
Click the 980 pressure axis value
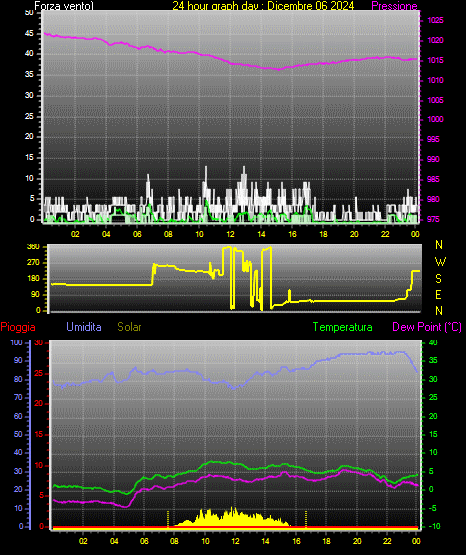433,199
